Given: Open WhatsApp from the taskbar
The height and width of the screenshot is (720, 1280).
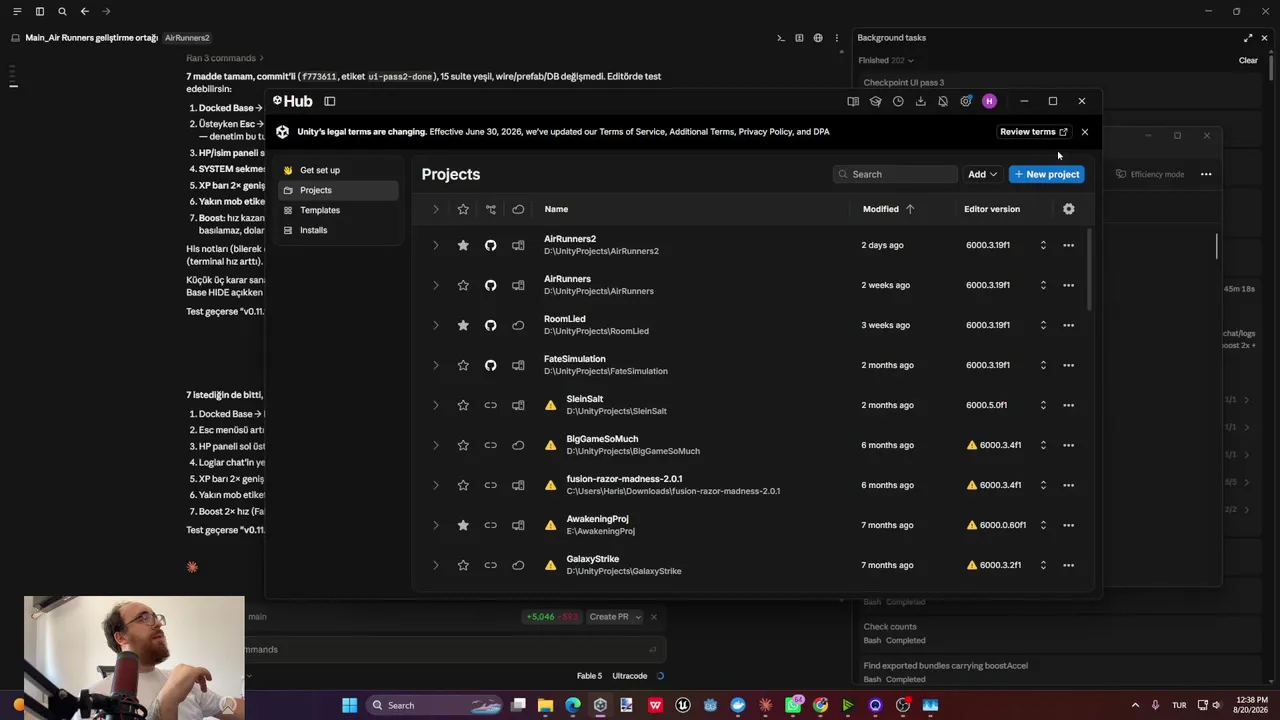Looking at the screenshot, I should point(793,705).
